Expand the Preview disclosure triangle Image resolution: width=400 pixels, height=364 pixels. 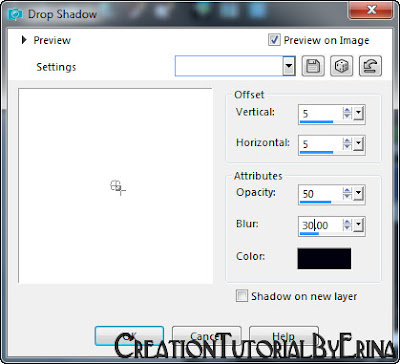click(x=24, y=40)
